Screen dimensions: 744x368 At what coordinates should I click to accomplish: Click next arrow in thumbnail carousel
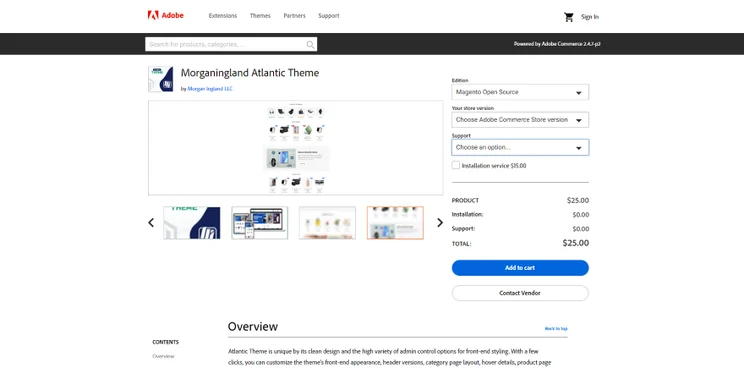(440, 222)
